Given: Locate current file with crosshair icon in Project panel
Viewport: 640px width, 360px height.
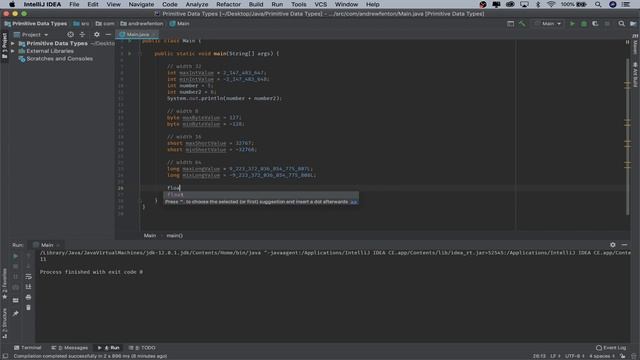Looking at the screenshot, I should point(70,35).
